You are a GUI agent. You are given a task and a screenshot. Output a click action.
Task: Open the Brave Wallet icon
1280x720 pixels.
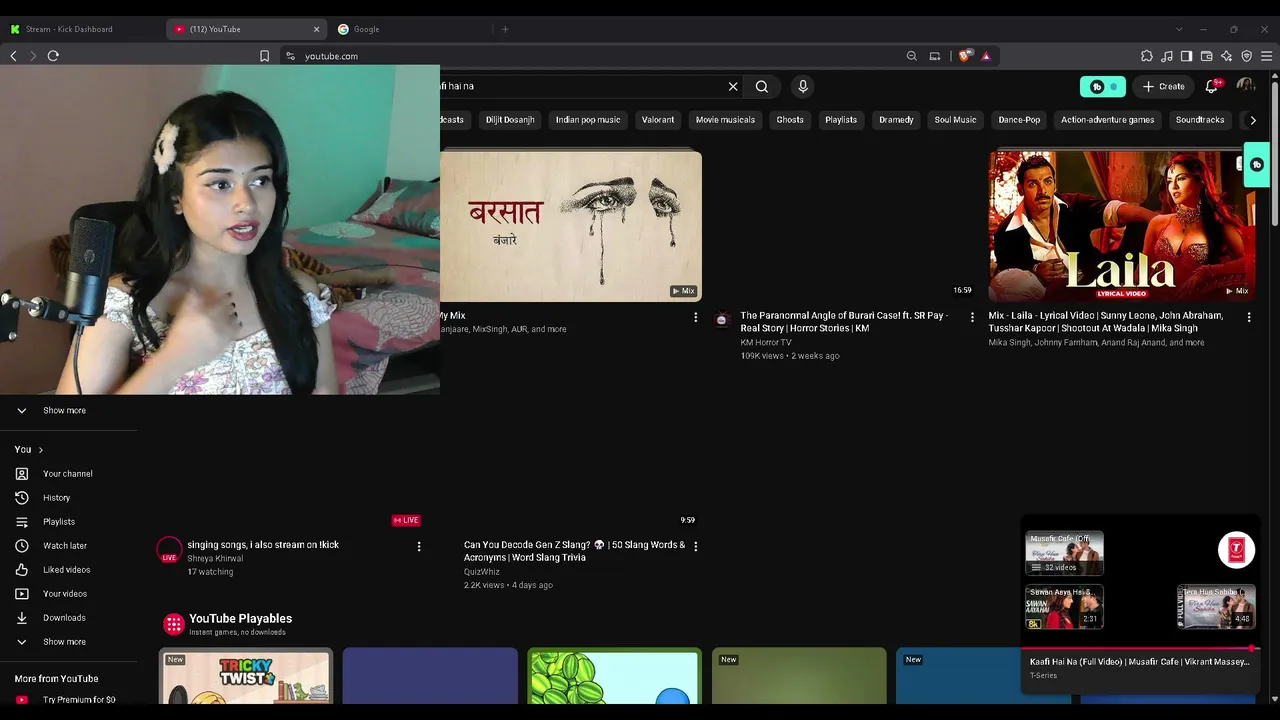(x=1206, y=56)
